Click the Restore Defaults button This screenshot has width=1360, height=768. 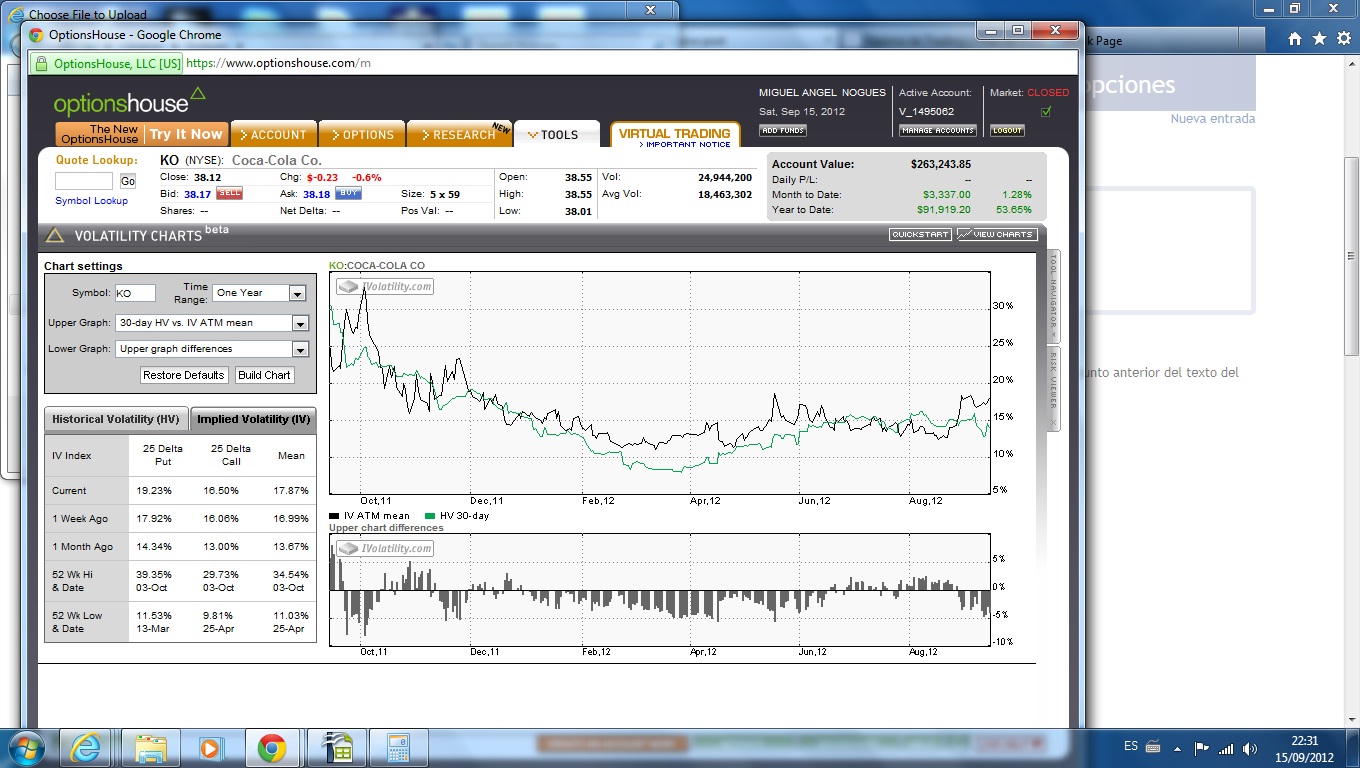pyautogui.click(x=184, y=376)
